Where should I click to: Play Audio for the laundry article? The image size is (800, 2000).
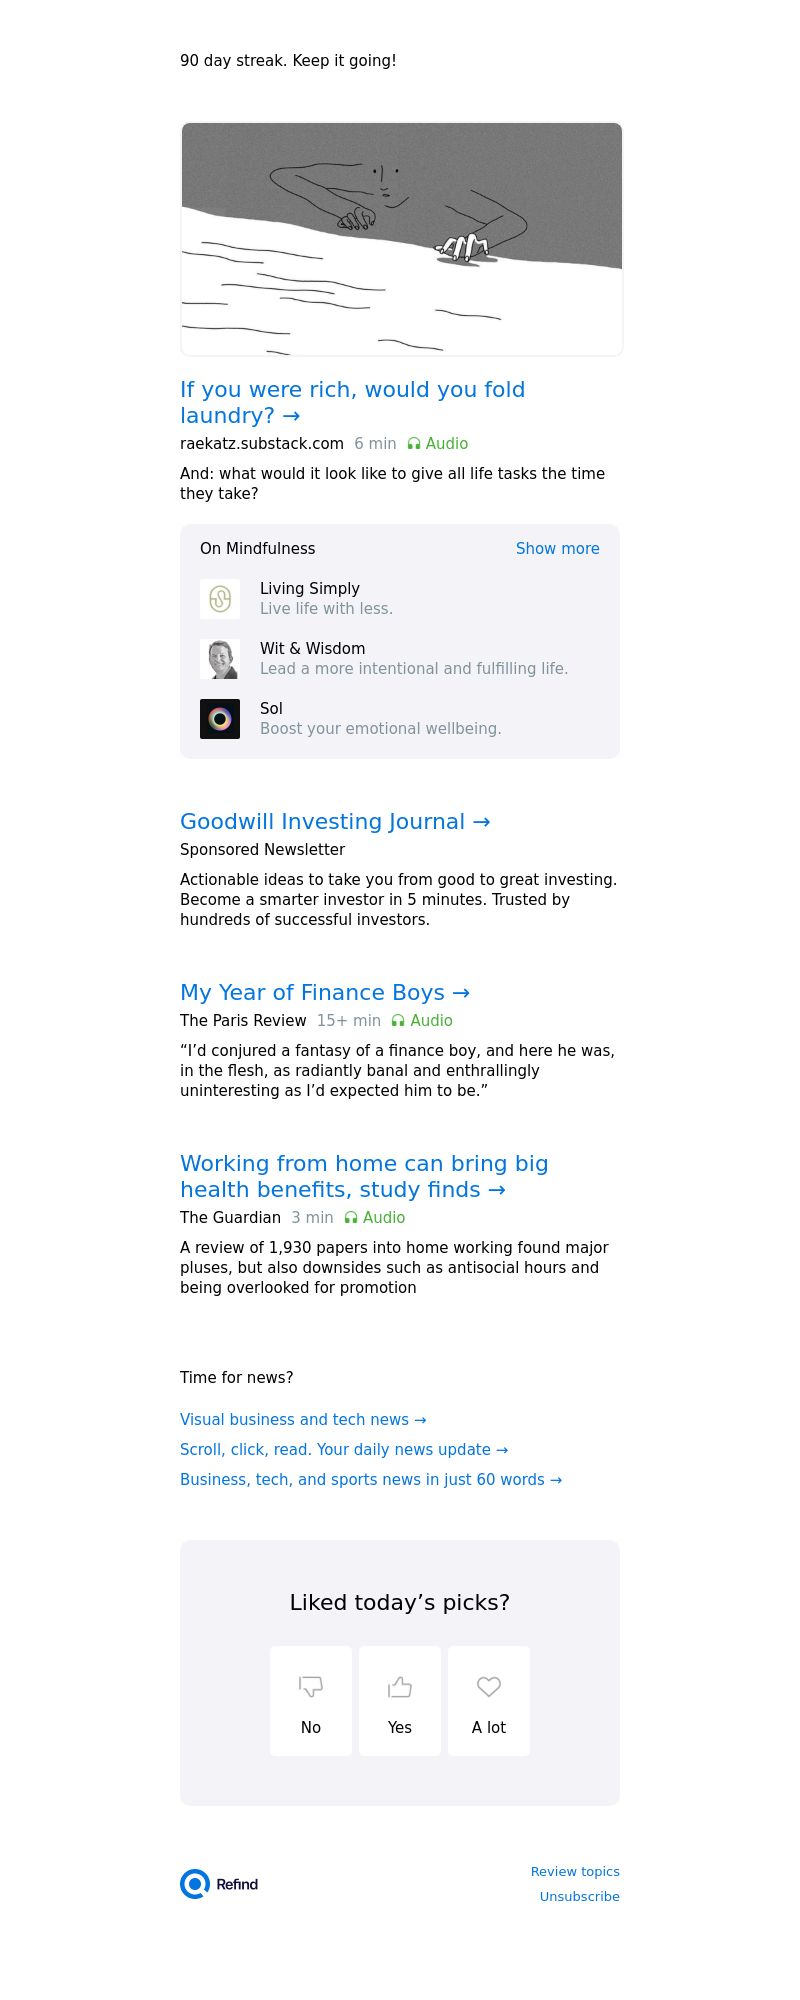click(437, 444)
